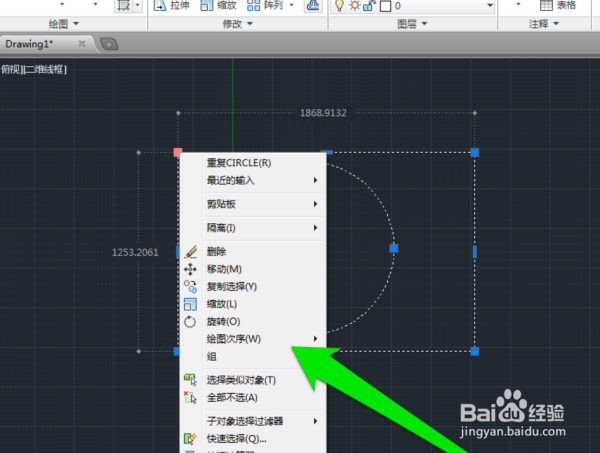Screen dimensions: 600x453
Task: Expand the 绘图 panel title
Action: (64, 24)
